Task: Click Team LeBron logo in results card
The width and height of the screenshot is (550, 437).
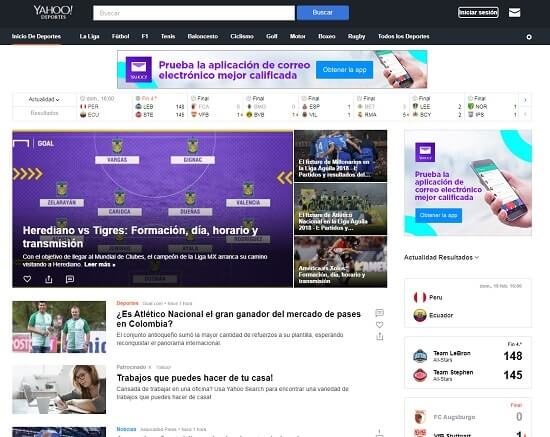Action: (420, 356)
